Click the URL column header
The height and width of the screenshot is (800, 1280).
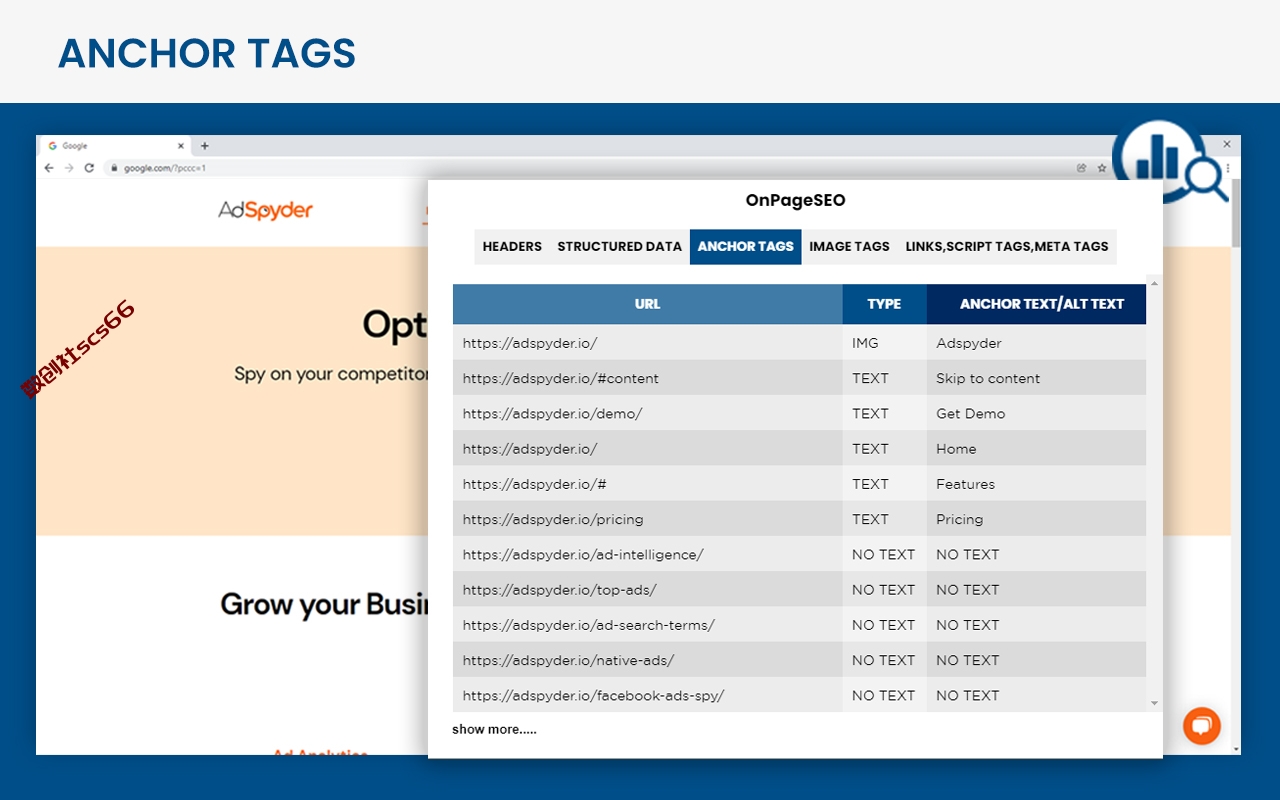pyautogui.click(x=648, y=304)
